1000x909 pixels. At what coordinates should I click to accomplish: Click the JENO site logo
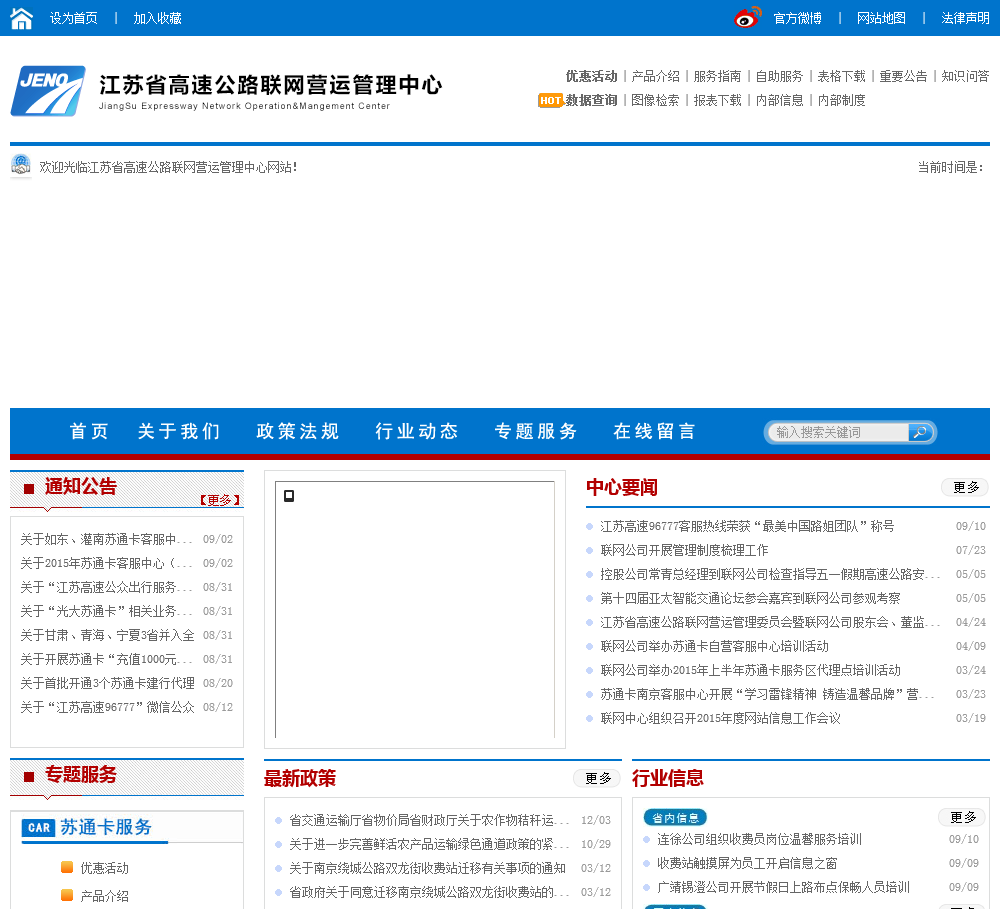point(48,91)
